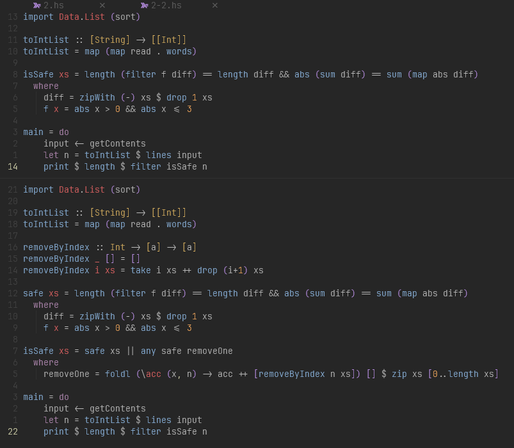Click the 'toIntList :: [String]' signature in the upper pane

click(105, 40)
